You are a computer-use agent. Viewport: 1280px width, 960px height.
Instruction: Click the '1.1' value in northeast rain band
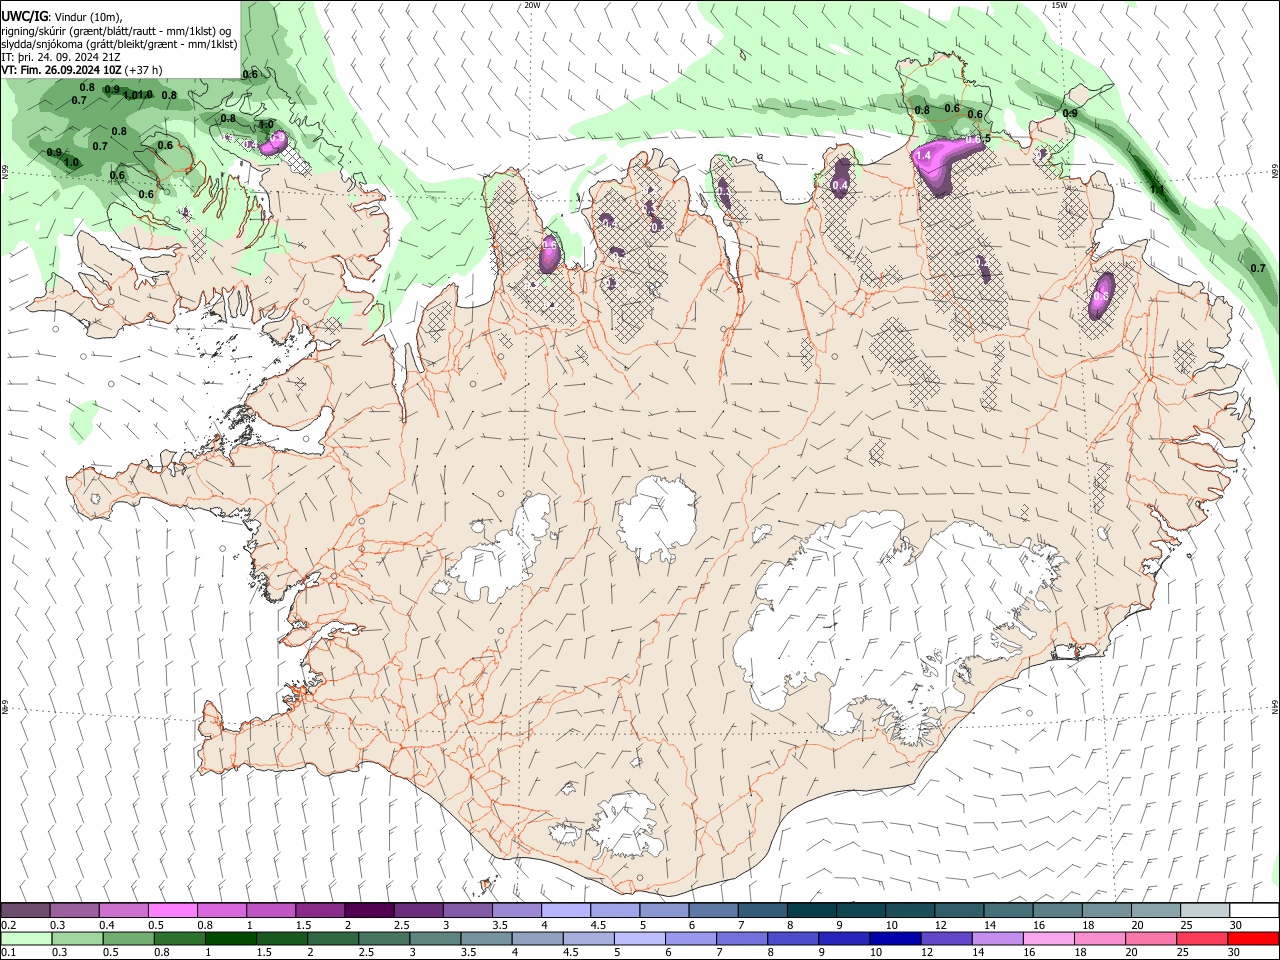pos(1157,189)
